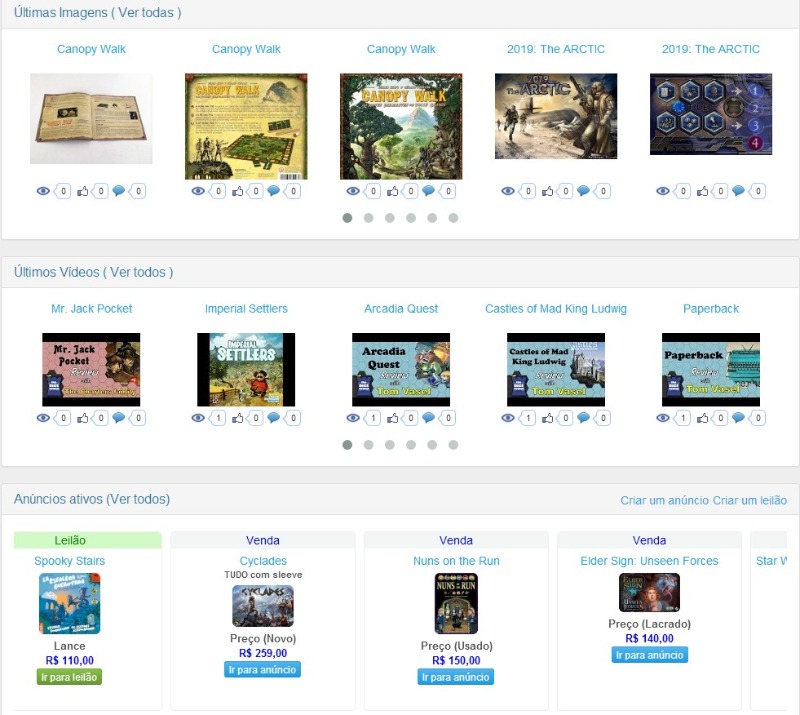Click 'Ir para anúncio' for Nuns on the Run
Image resolution: width=800 pixels, height=715 pixels.
(456, 677)
